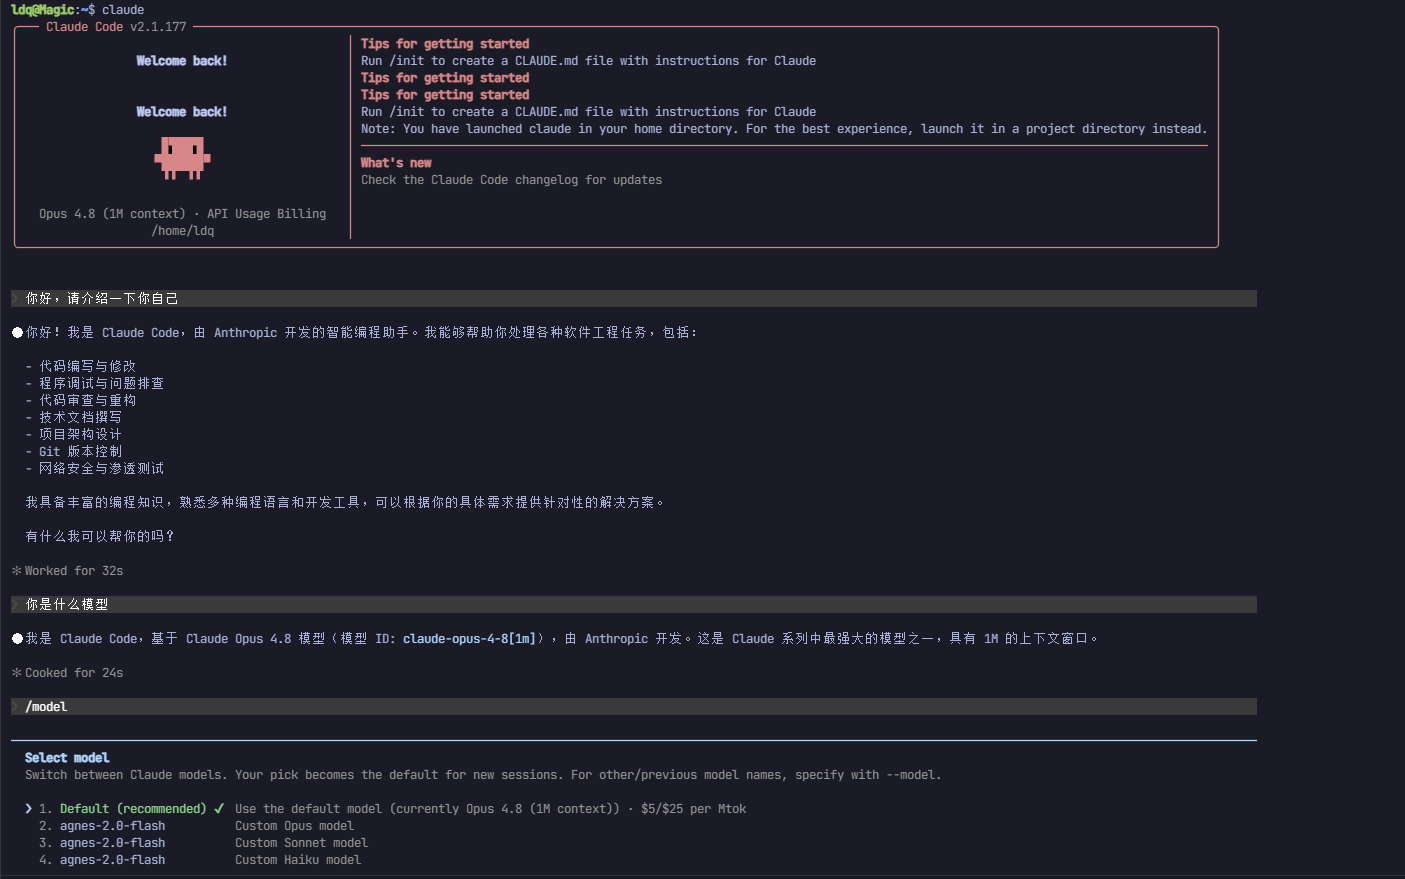Screen dimensions: 1405x879
Task: Choose option 3 agnes-2.0-flash, Custom Sonnet model
Action: point(204,843)
